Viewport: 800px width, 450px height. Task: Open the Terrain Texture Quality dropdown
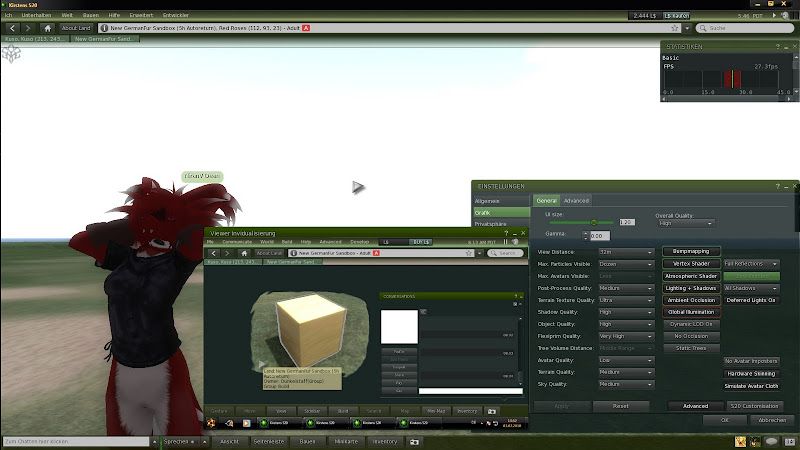click(626, 301)
